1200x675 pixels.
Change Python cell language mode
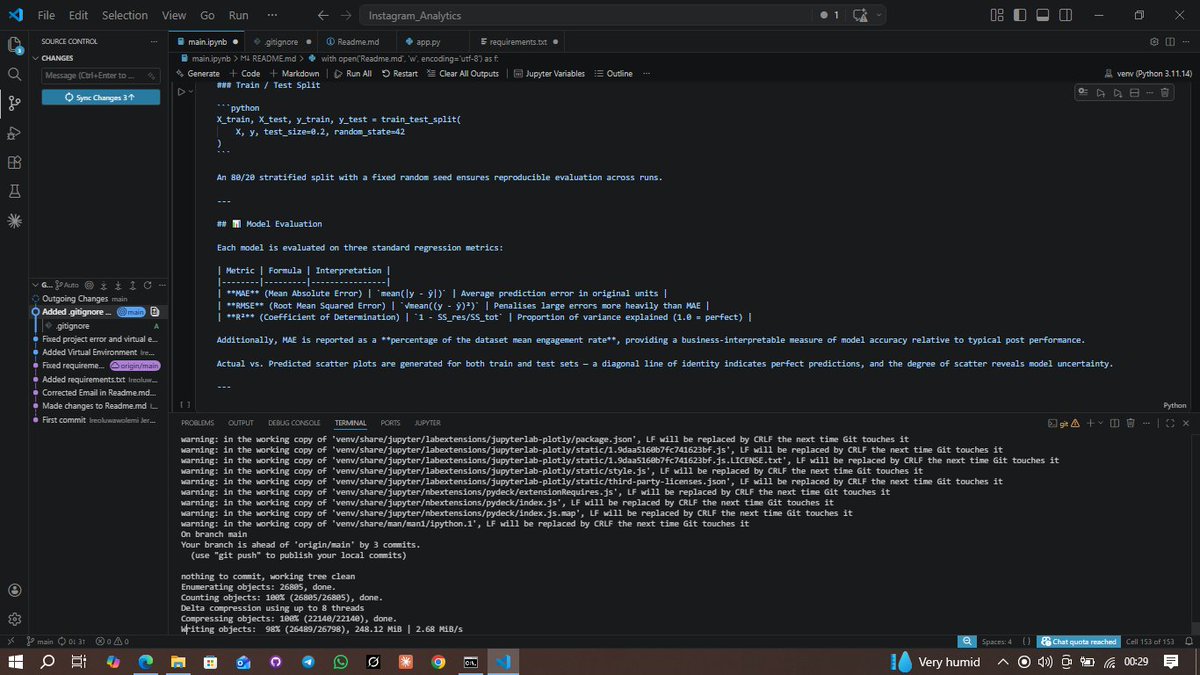1175,405
